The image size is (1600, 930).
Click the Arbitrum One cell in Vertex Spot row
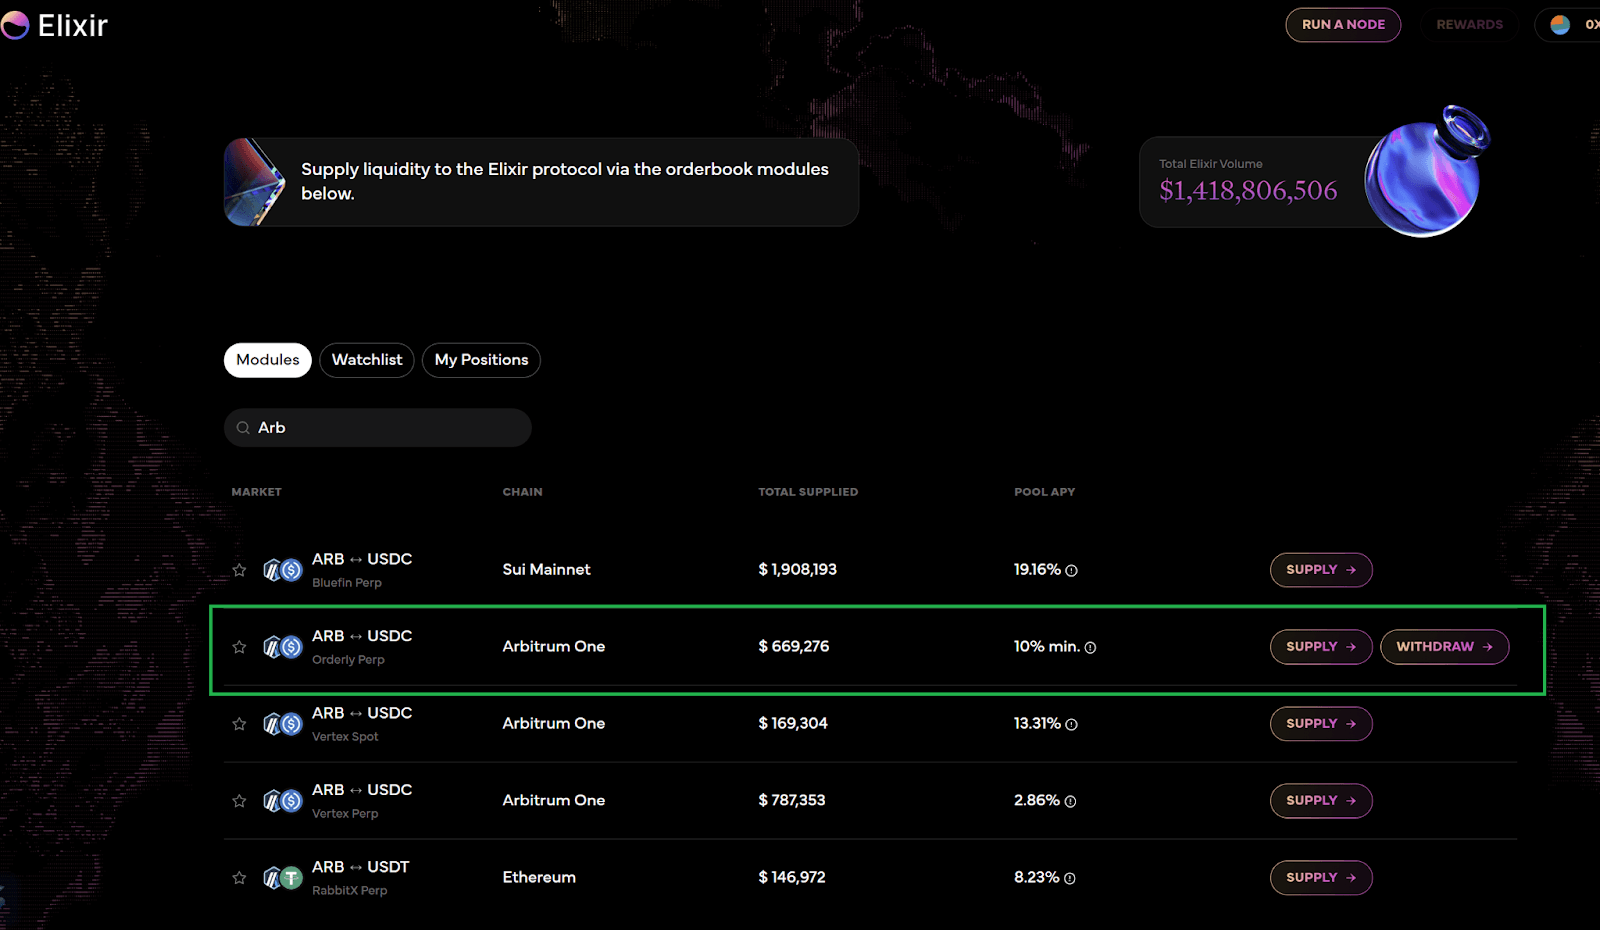coord(554,724)
